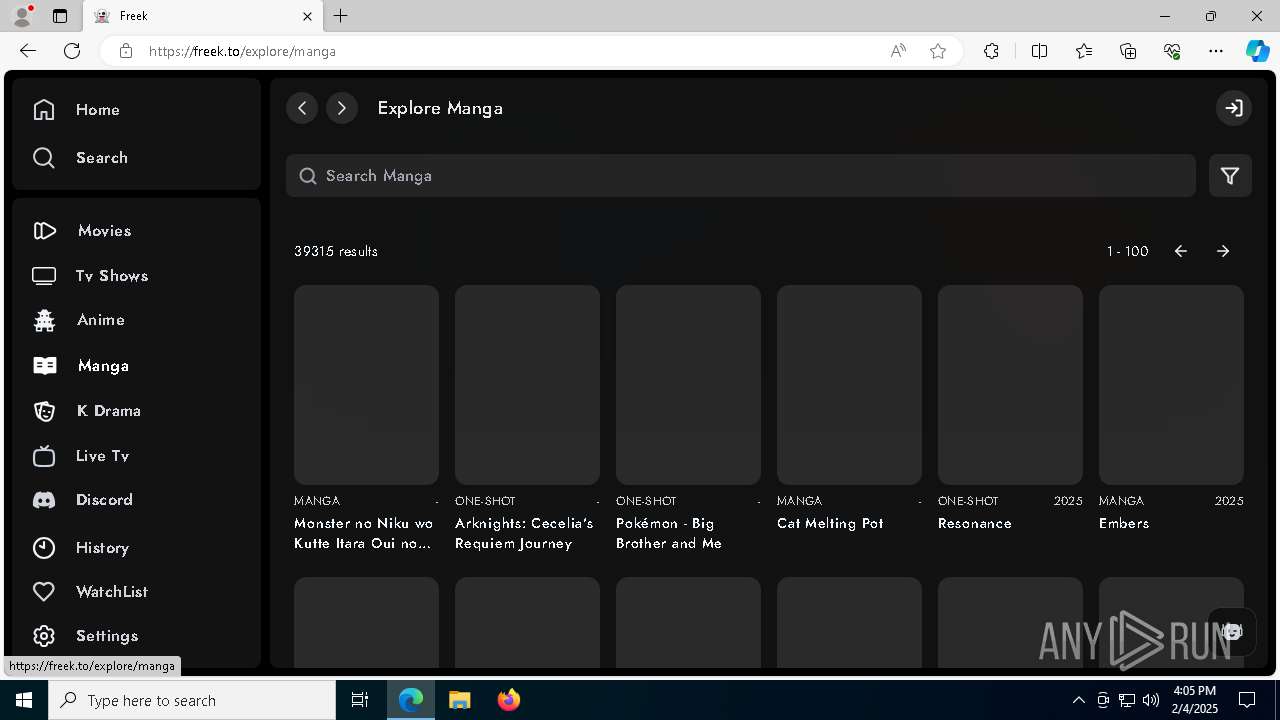Open browser Favorites list icon

(1084, 51)
